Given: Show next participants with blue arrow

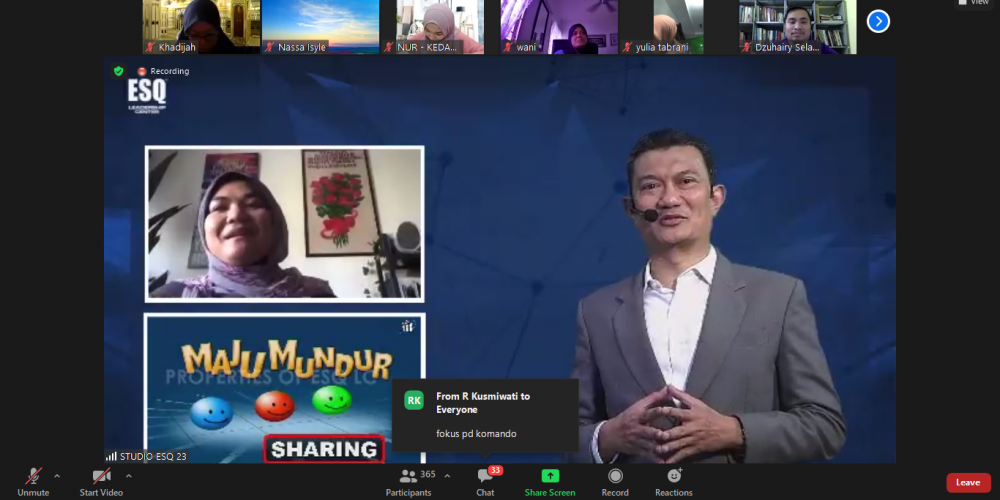Looking at the screenshot, I should [x=878, y=21].
